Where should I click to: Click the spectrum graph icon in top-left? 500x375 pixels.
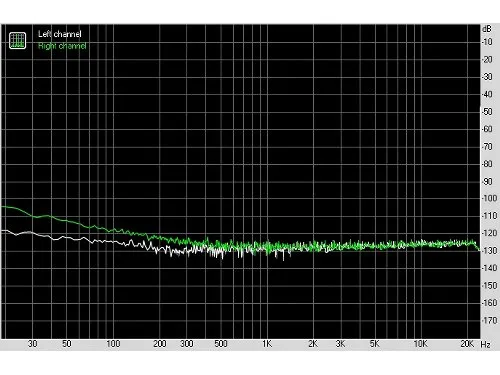coord(17,41)
